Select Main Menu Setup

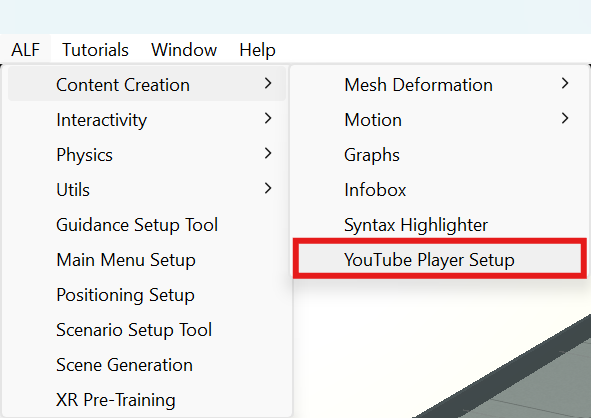(147, 260)
